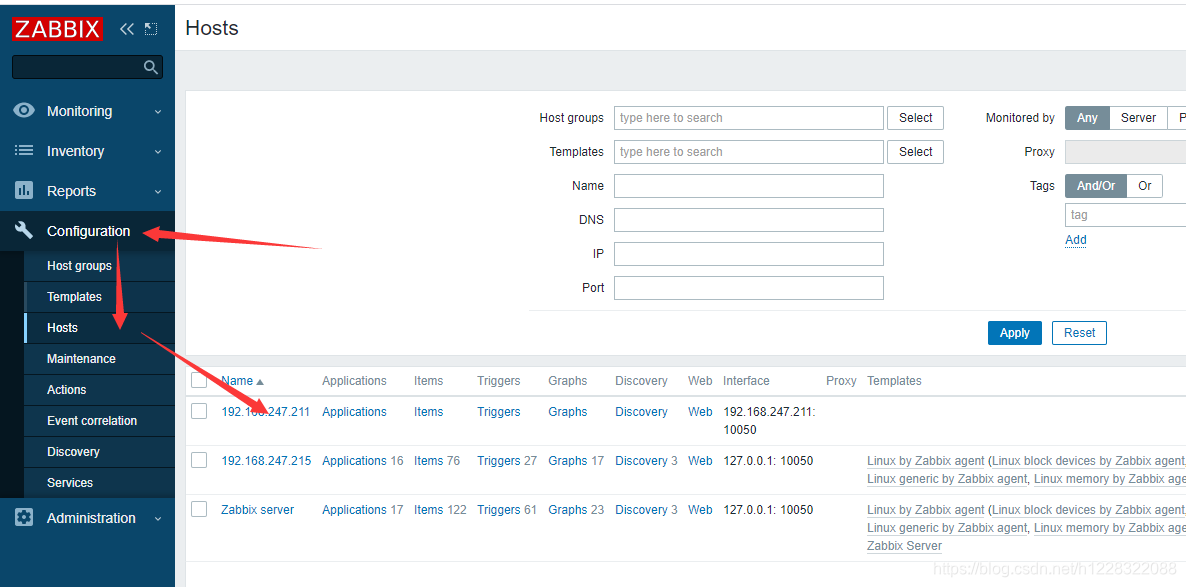Open host 192.168.247.211

[x=265, y=412]
